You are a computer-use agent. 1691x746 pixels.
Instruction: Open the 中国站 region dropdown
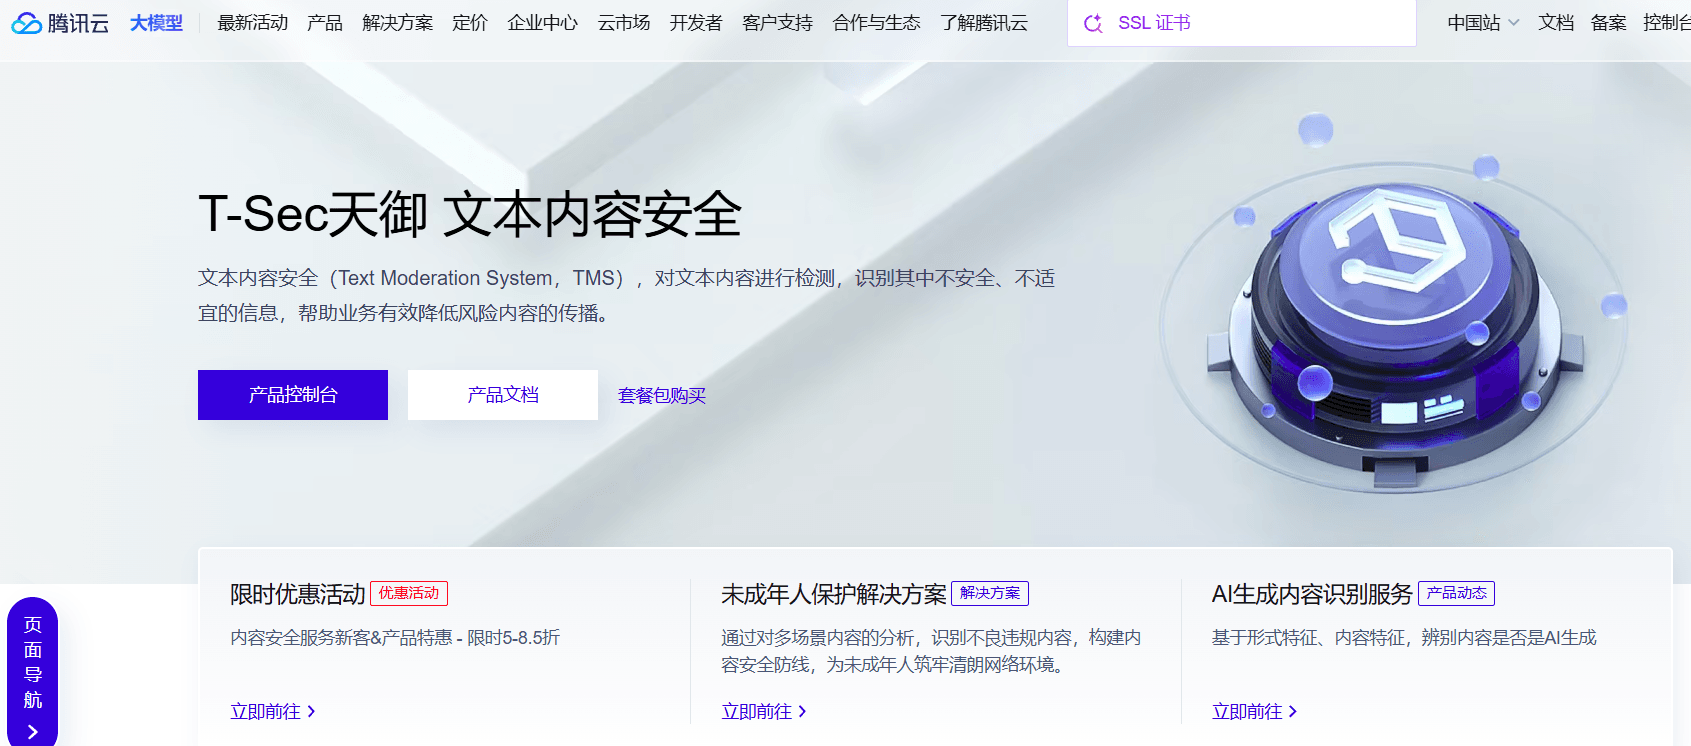1483,23
